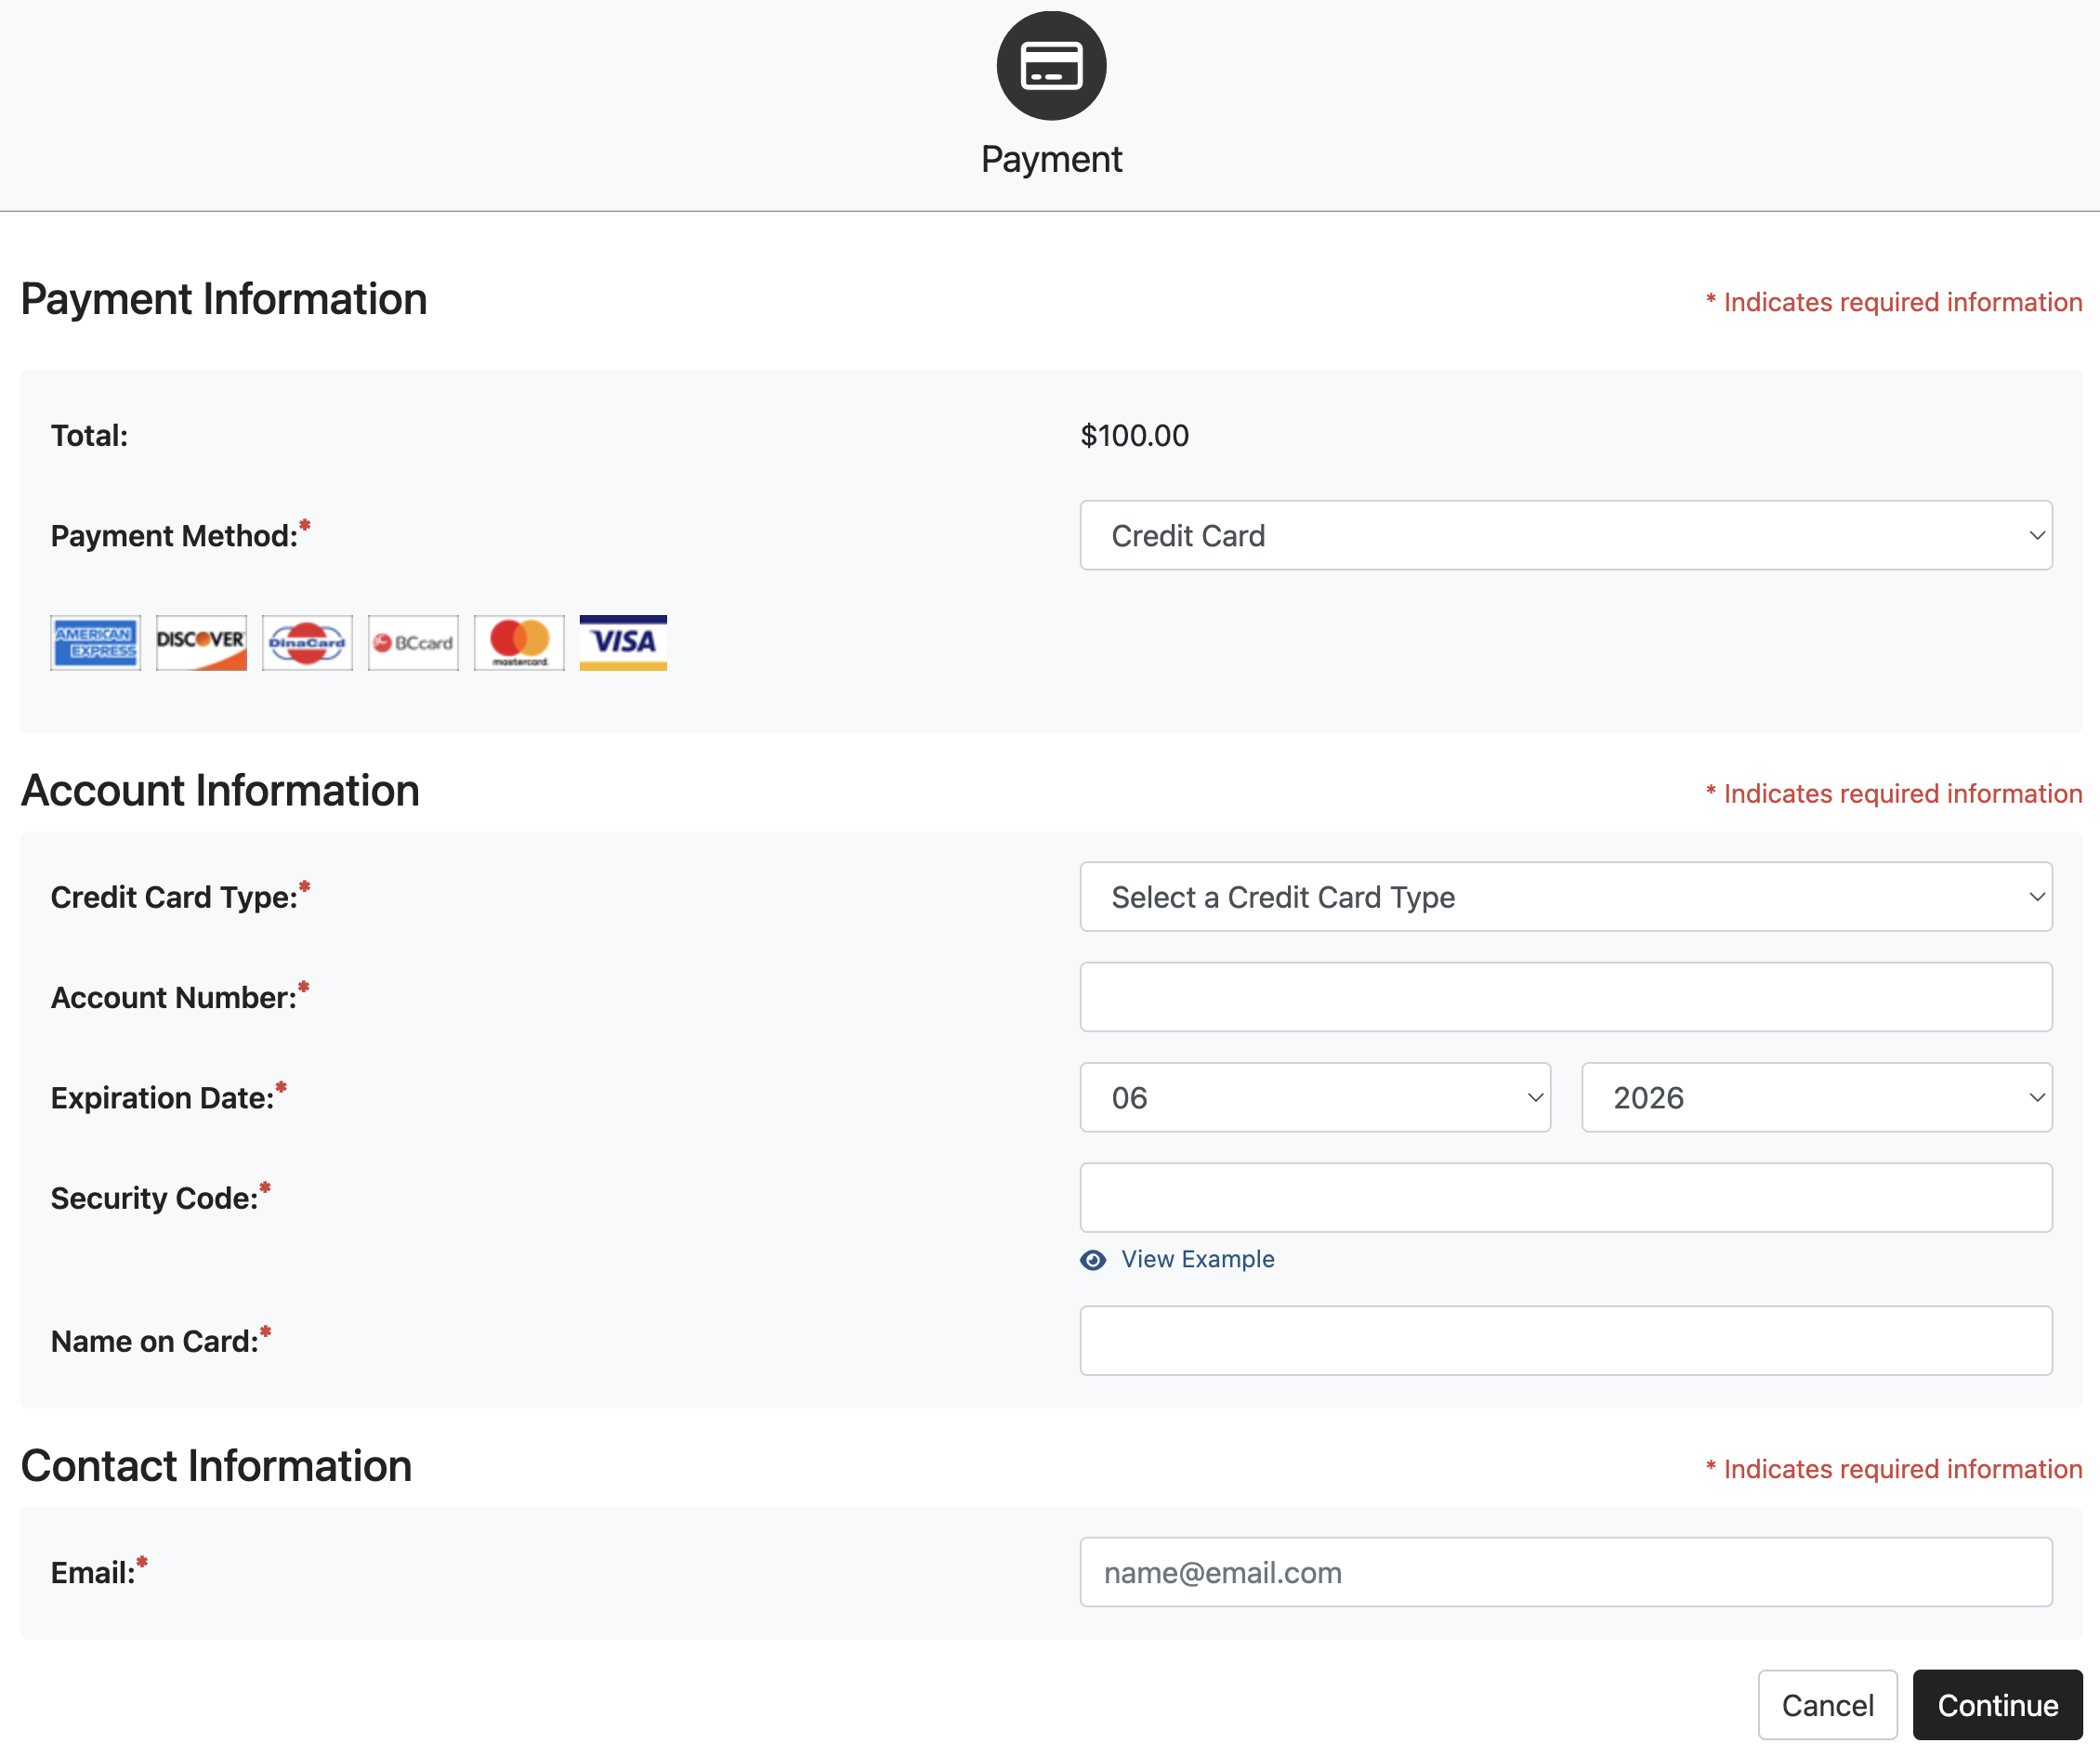The height and width of the screenshot is (1756, 2100).
Task: Open the Payment Method dropdown
Action: tap(1566, 536)
